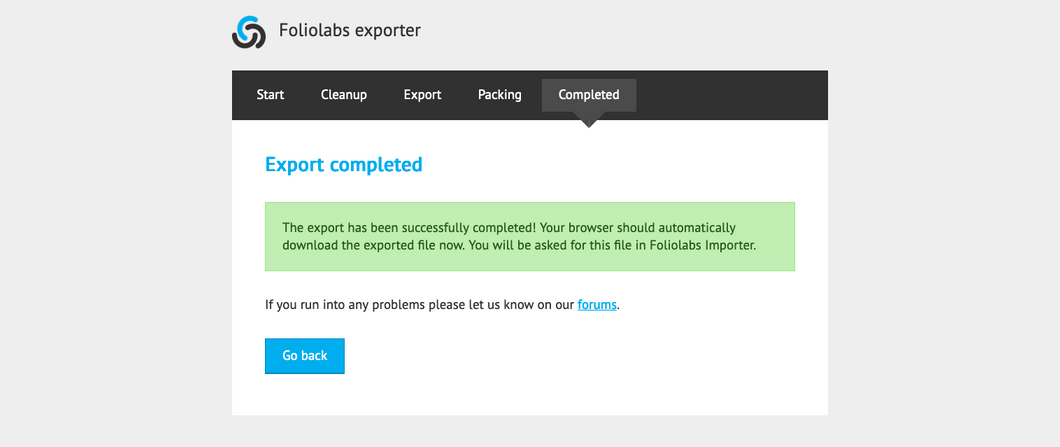Screen dimensions: 1060x447
Task: Select the highlighted Completed tab
Action: [x=589, y=95]
